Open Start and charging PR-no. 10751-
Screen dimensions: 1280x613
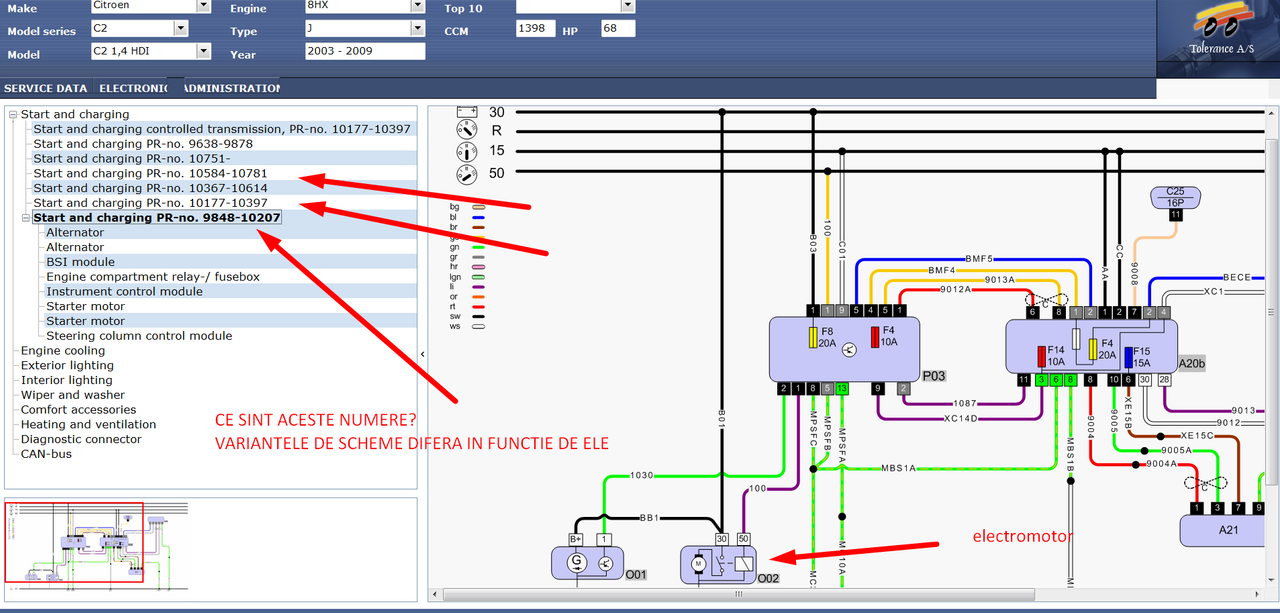132,159
